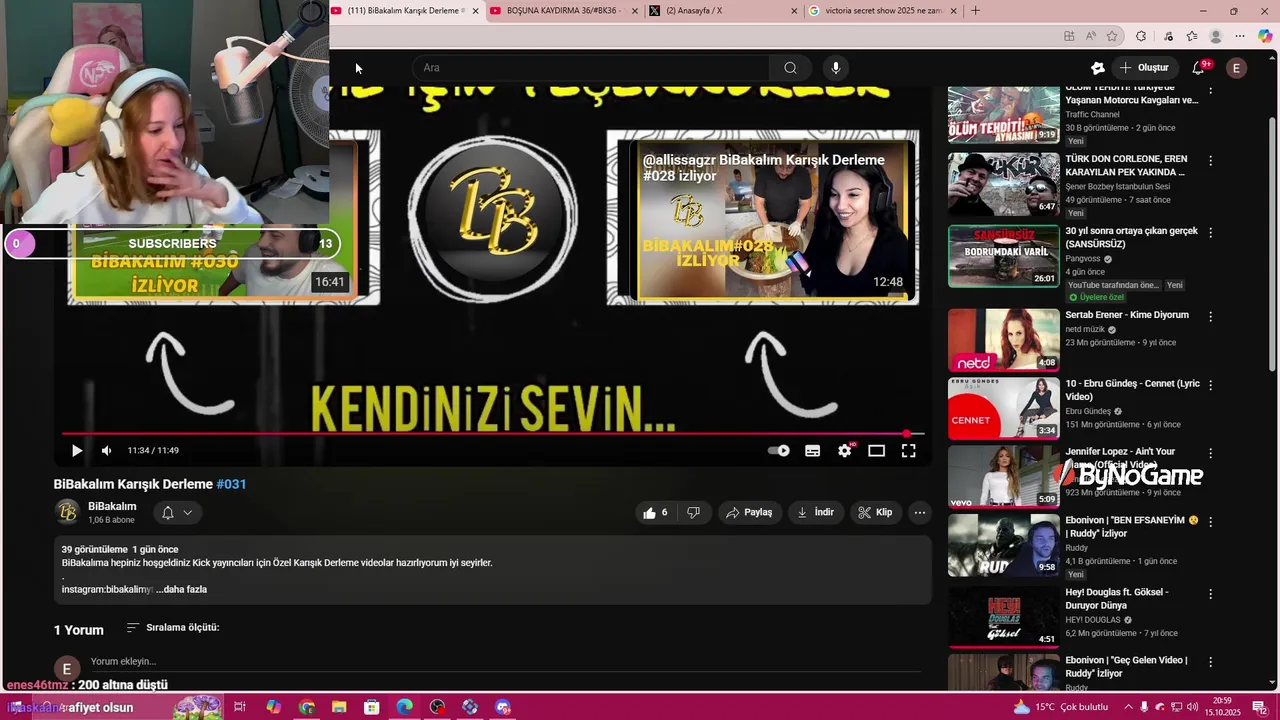Image resolution: width=1280 pixels, height=720 pixels.
Task: Expand the description with ...daha fazla
Action: pos(181,590)
